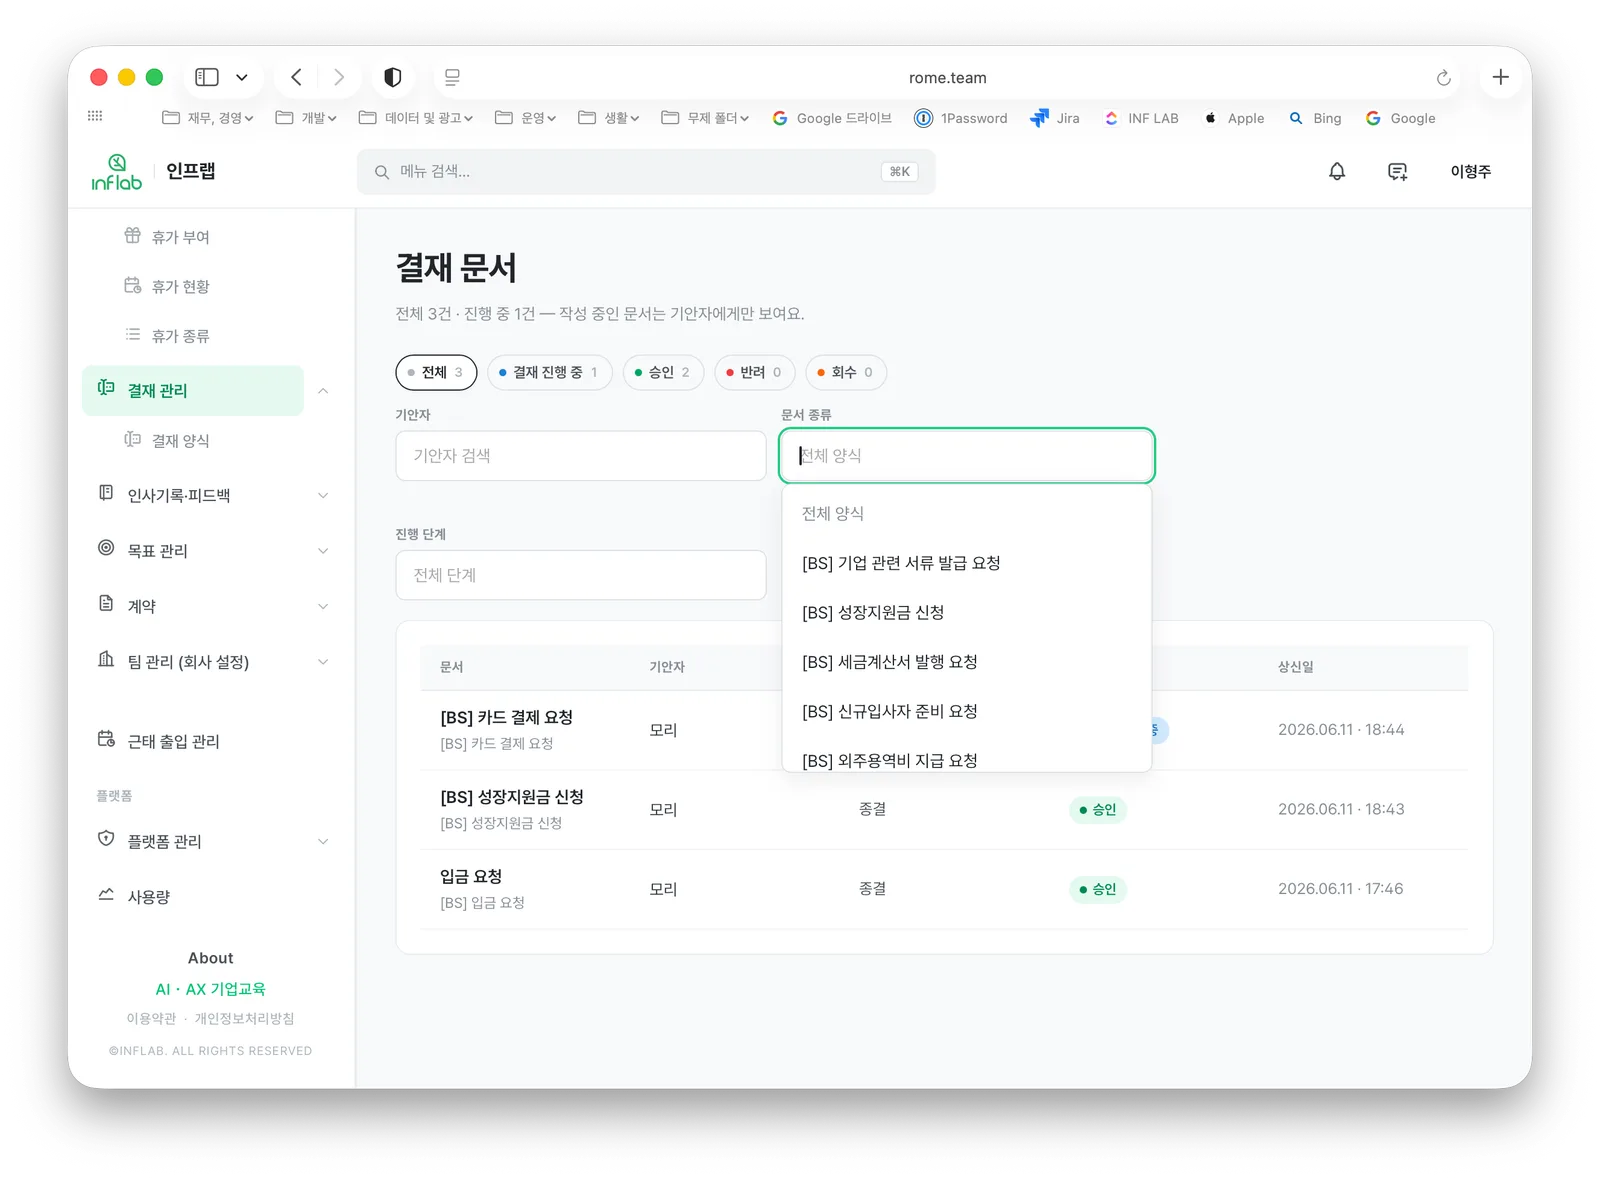The height and width of the screenshot is (1178, 1600).
Task: Focus the 메뉴 검색 search field
Action: click(x=646, y=172)
